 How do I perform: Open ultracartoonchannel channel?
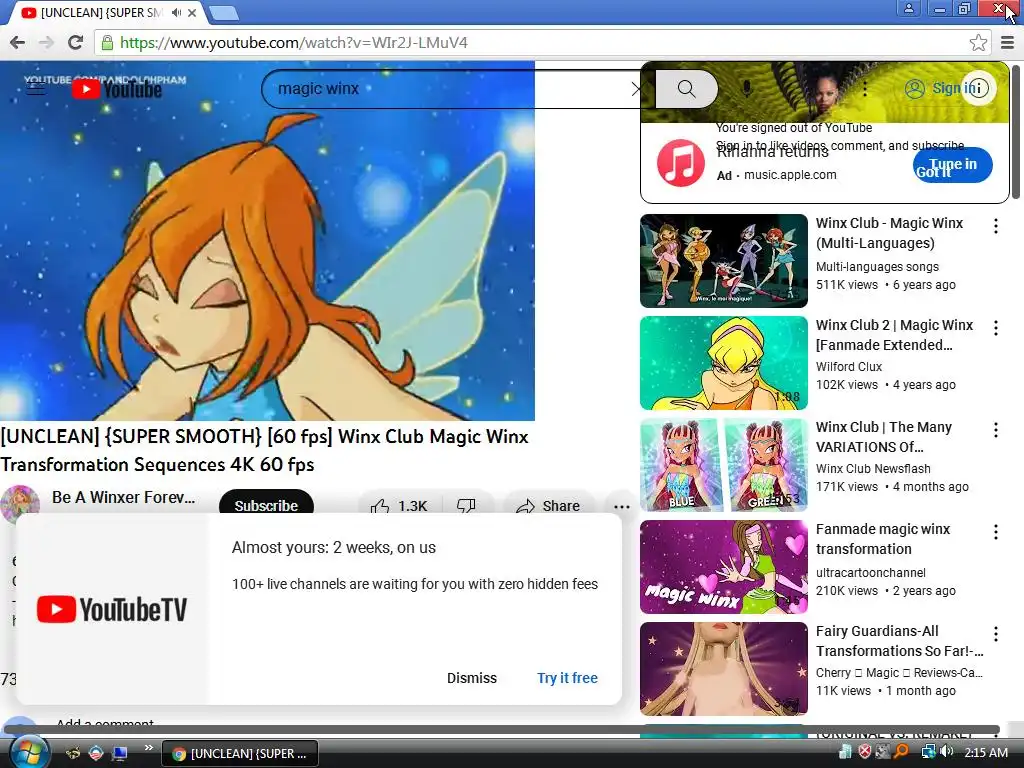871,573
